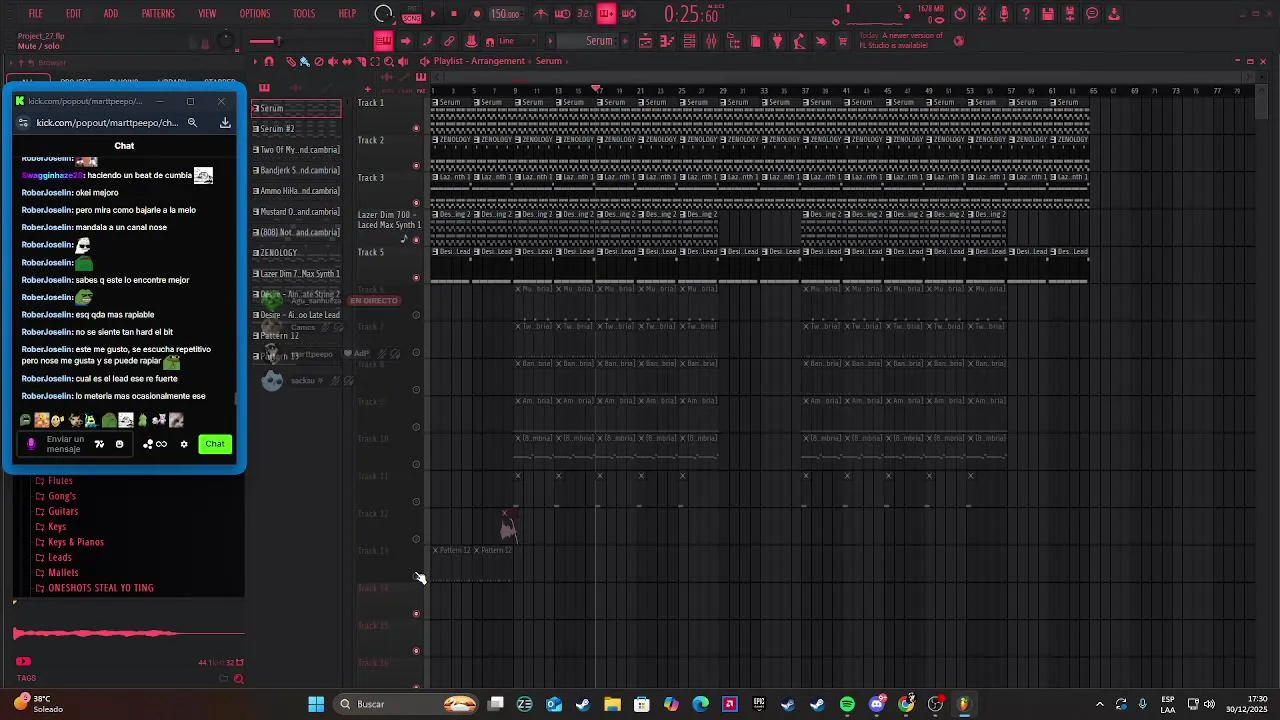This screenshot has height=720, width=1280.
Task: Mute Track 3 using its dot
Action: tap(416, 203)
